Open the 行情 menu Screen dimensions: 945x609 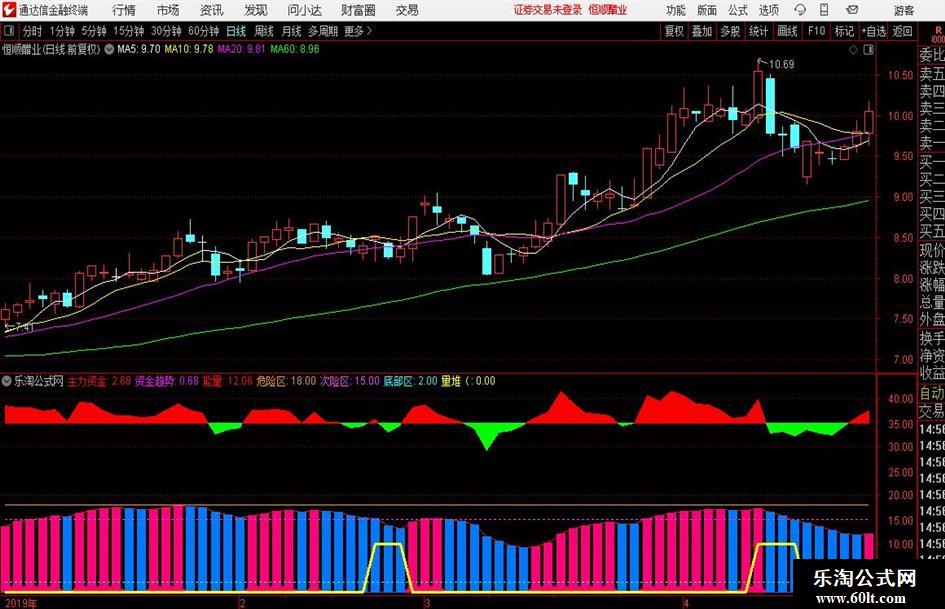(124, 10)
